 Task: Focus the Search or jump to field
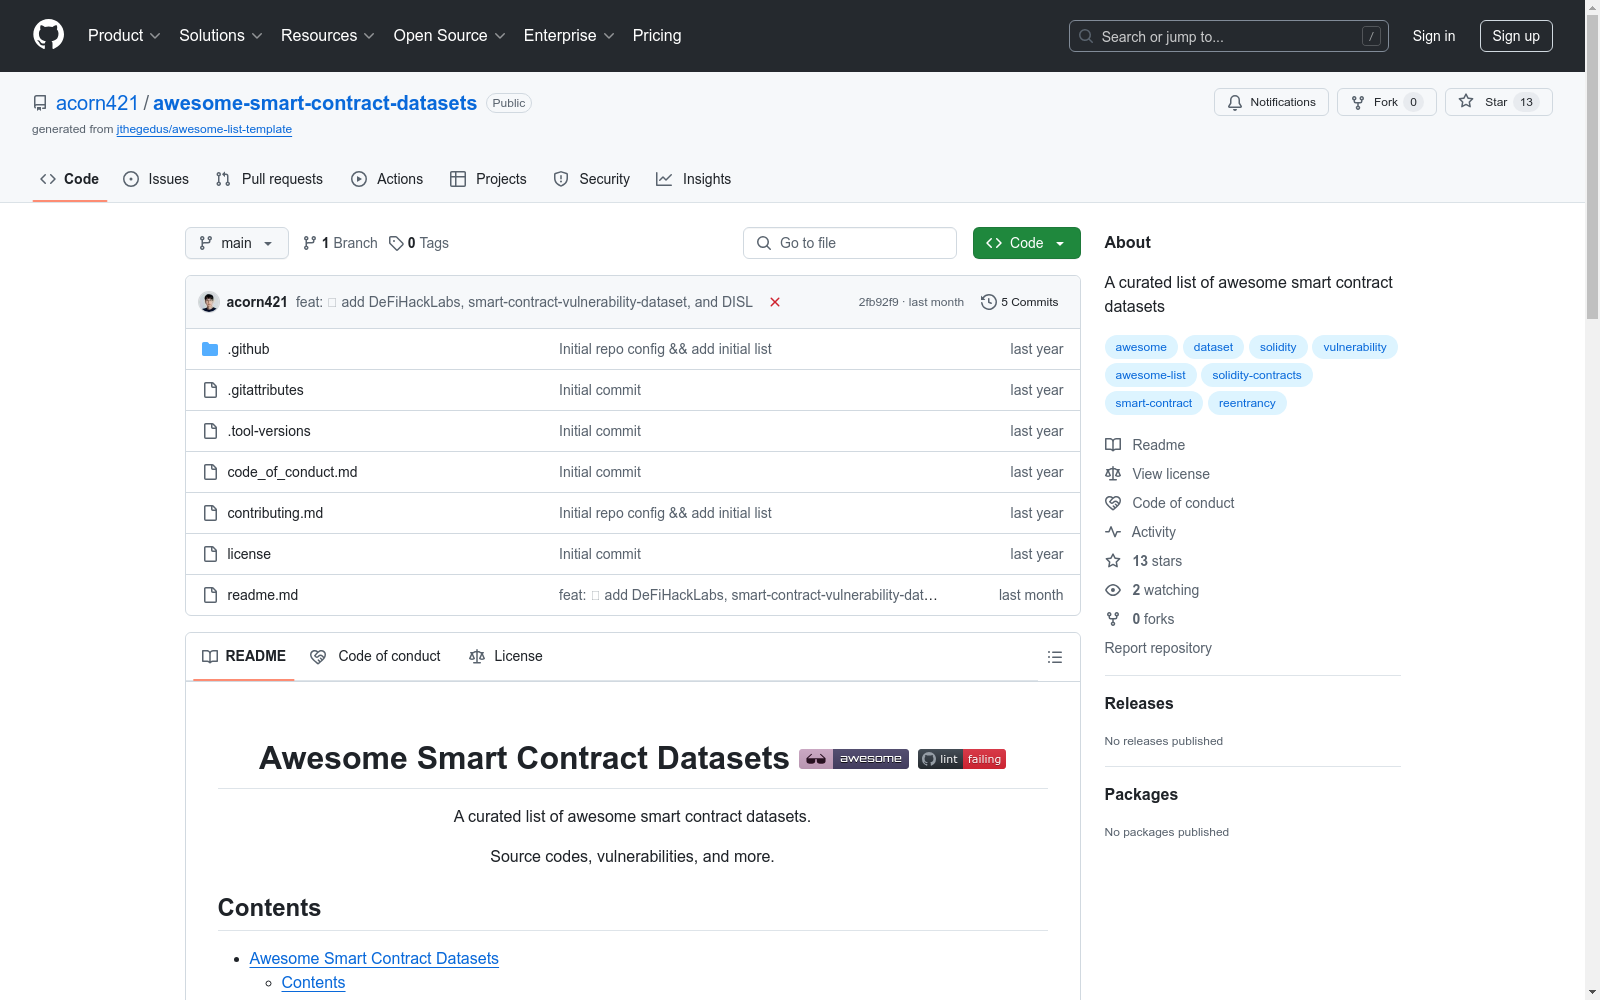tap(1229, 36)
